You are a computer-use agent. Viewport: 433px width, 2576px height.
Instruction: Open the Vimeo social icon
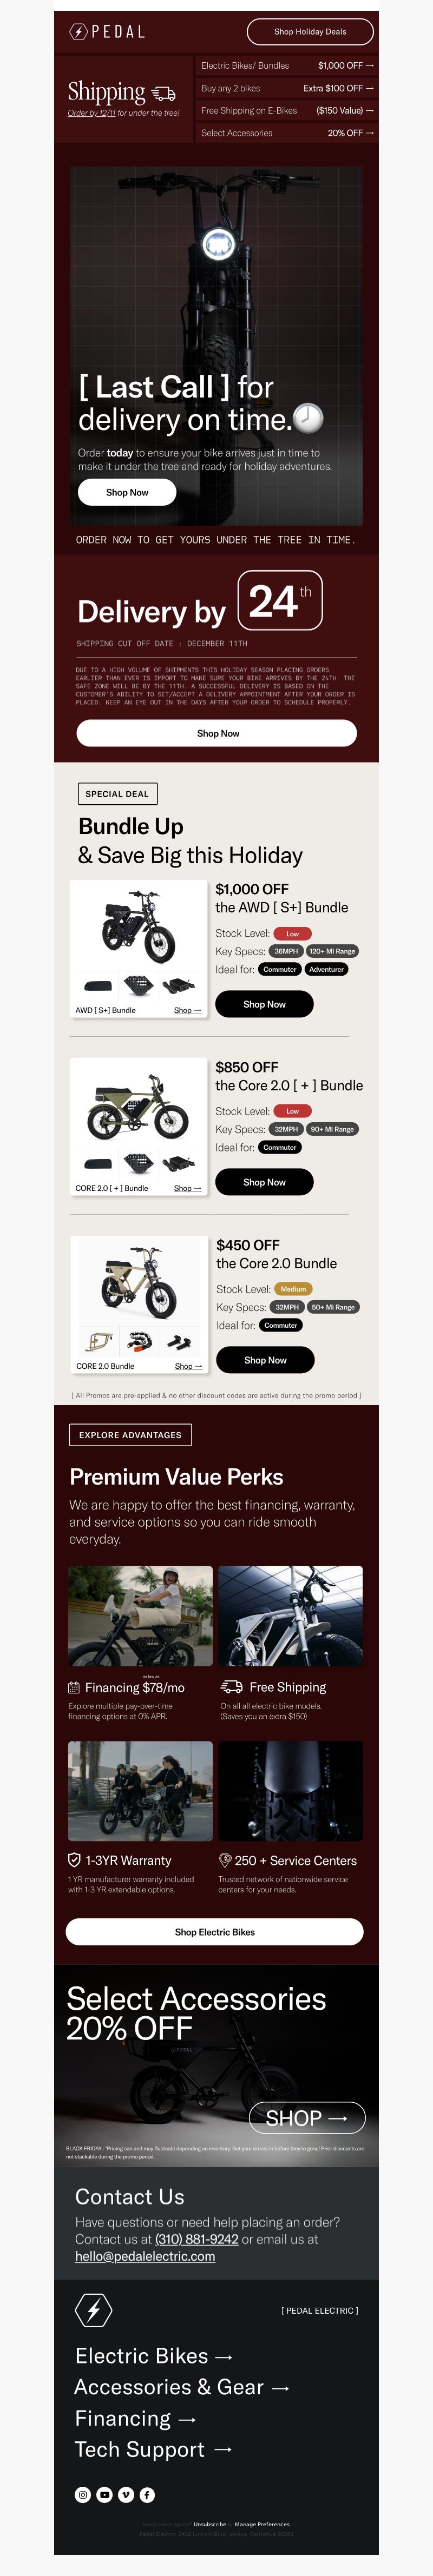point(126,2494)
